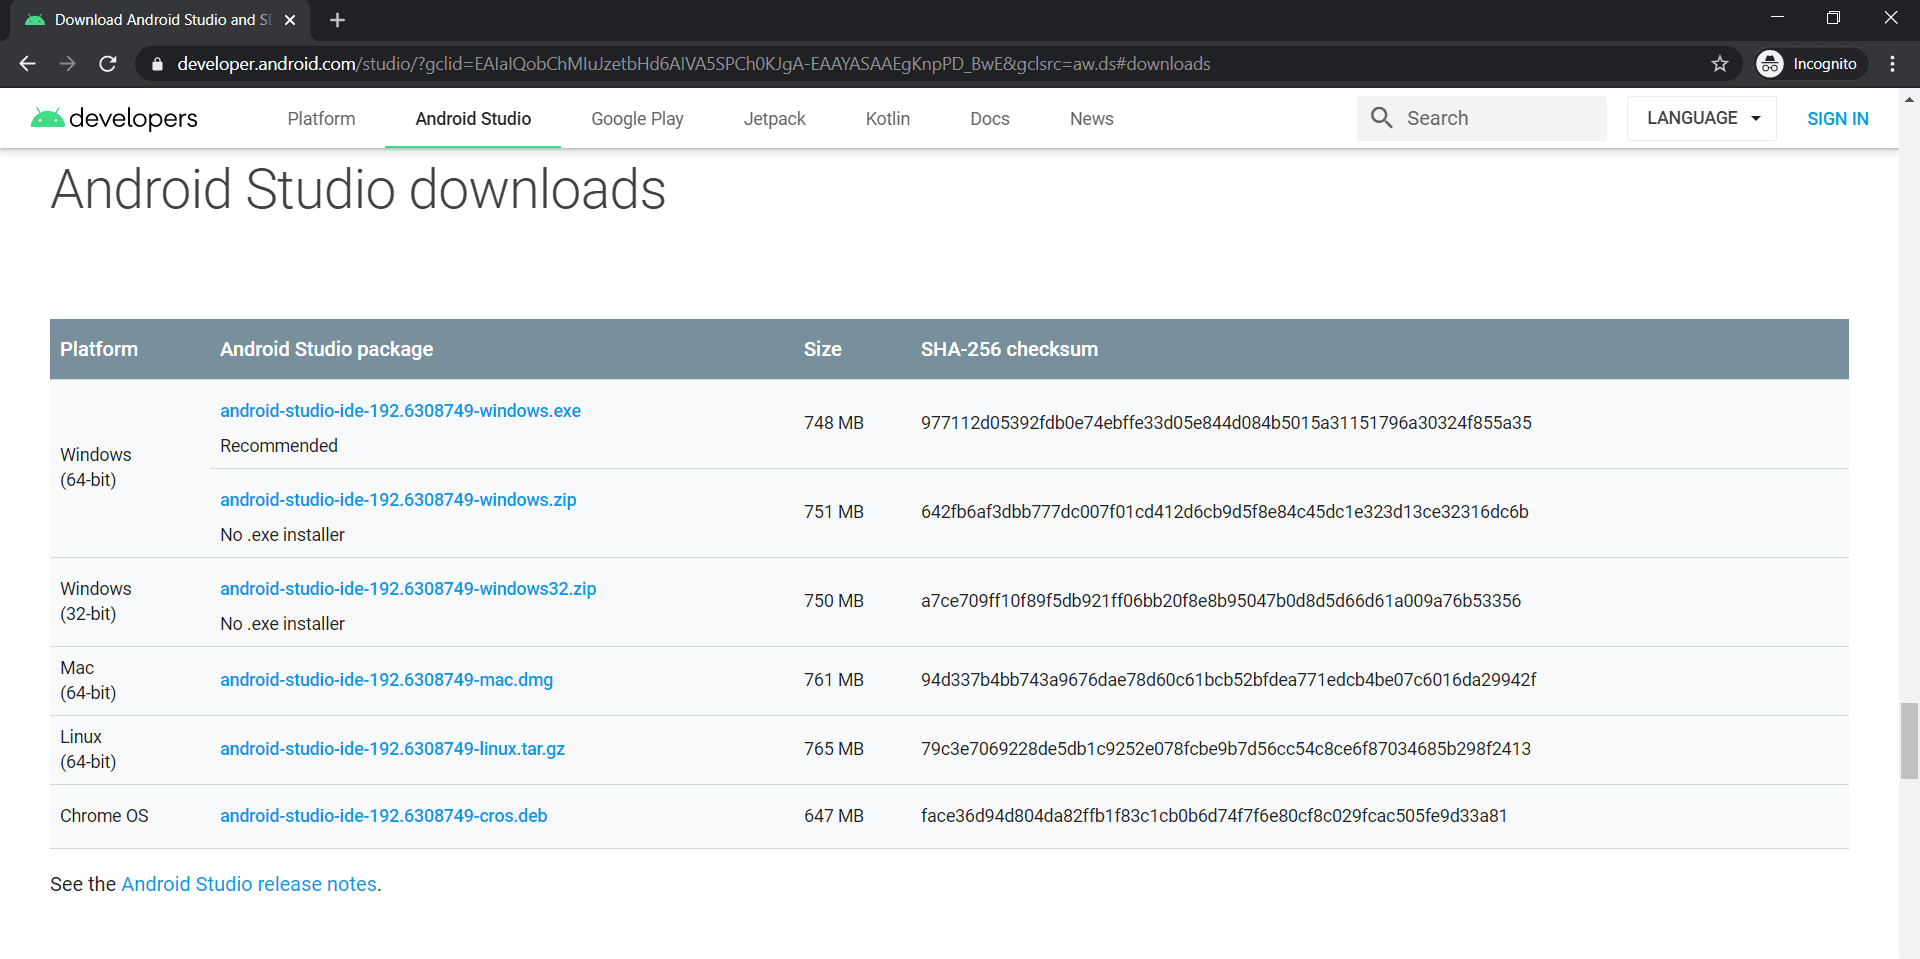Open the LANGUAGE dropdown
1920x959 pixels.
click(x=1700, y=117)
